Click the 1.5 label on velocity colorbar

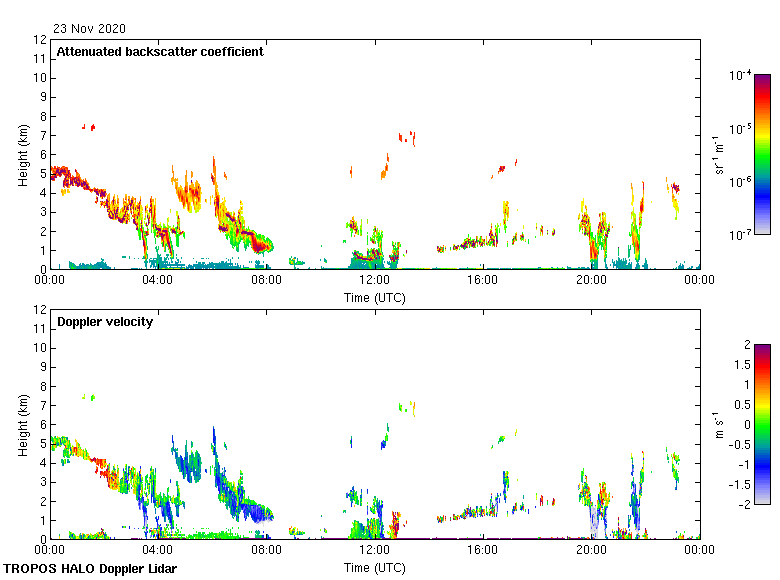745,365
